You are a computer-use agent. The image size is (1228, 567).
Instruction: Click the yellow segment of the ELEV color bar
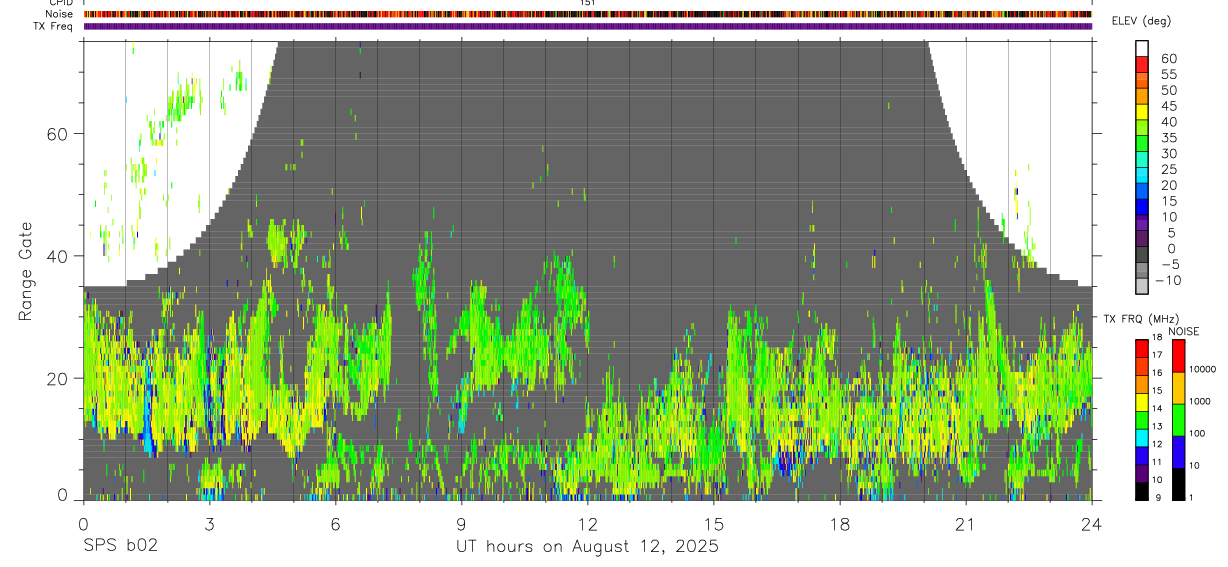coord(1142,111)
